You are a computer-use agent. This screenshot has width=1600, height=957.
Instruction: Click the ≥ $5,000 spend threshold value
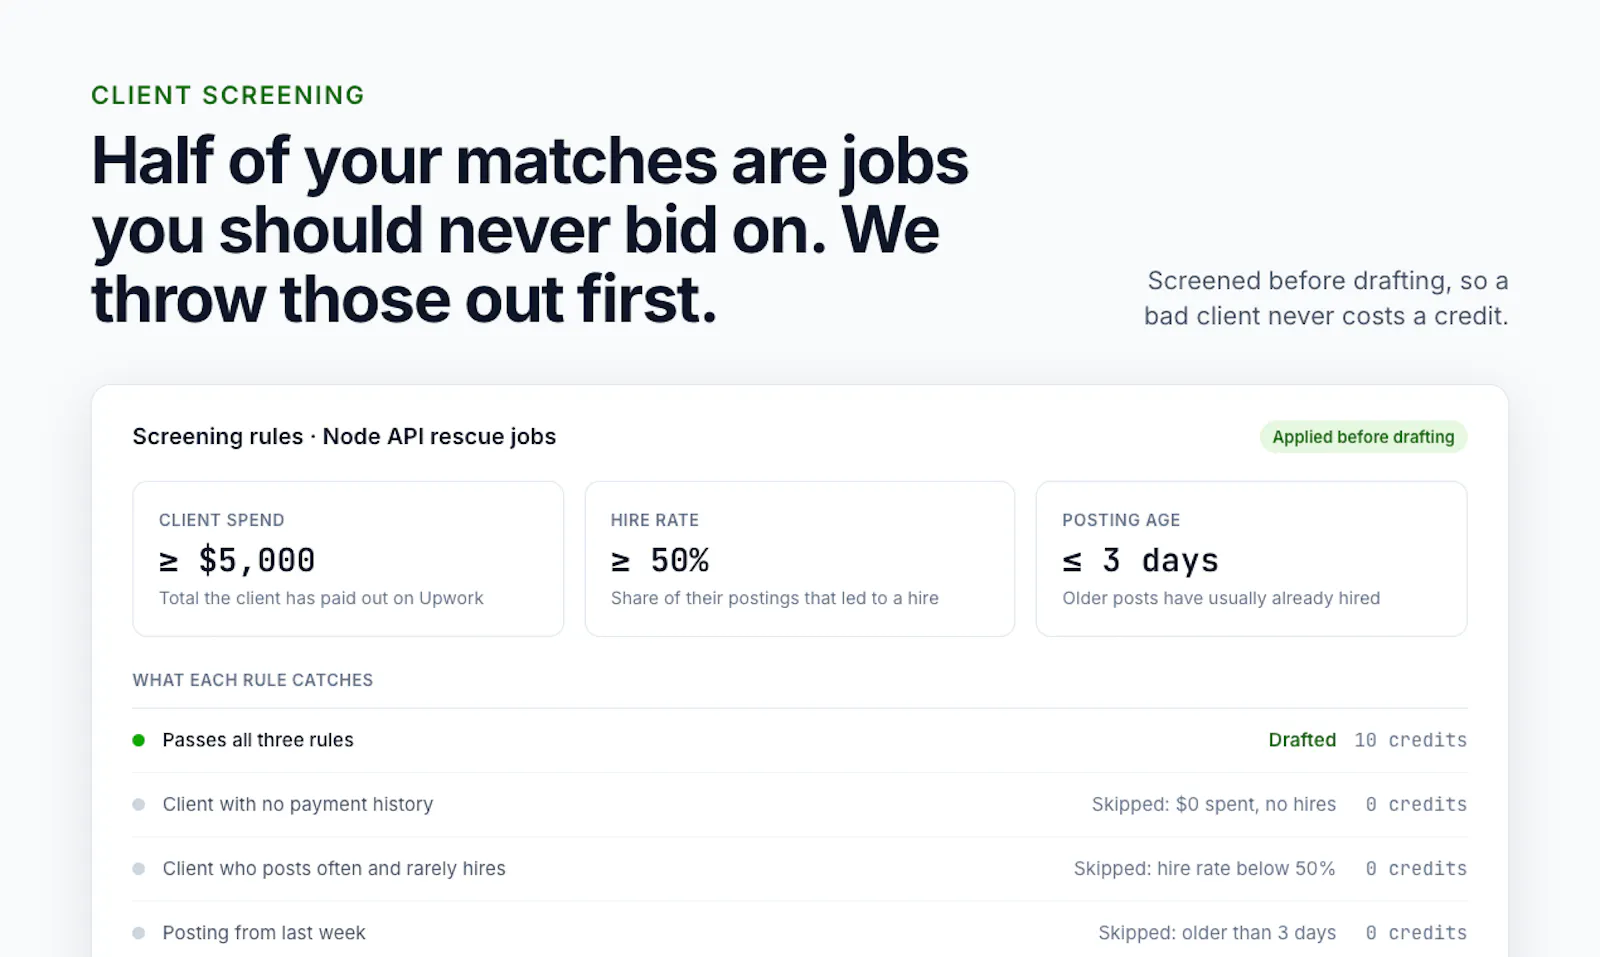click(237, 560)
